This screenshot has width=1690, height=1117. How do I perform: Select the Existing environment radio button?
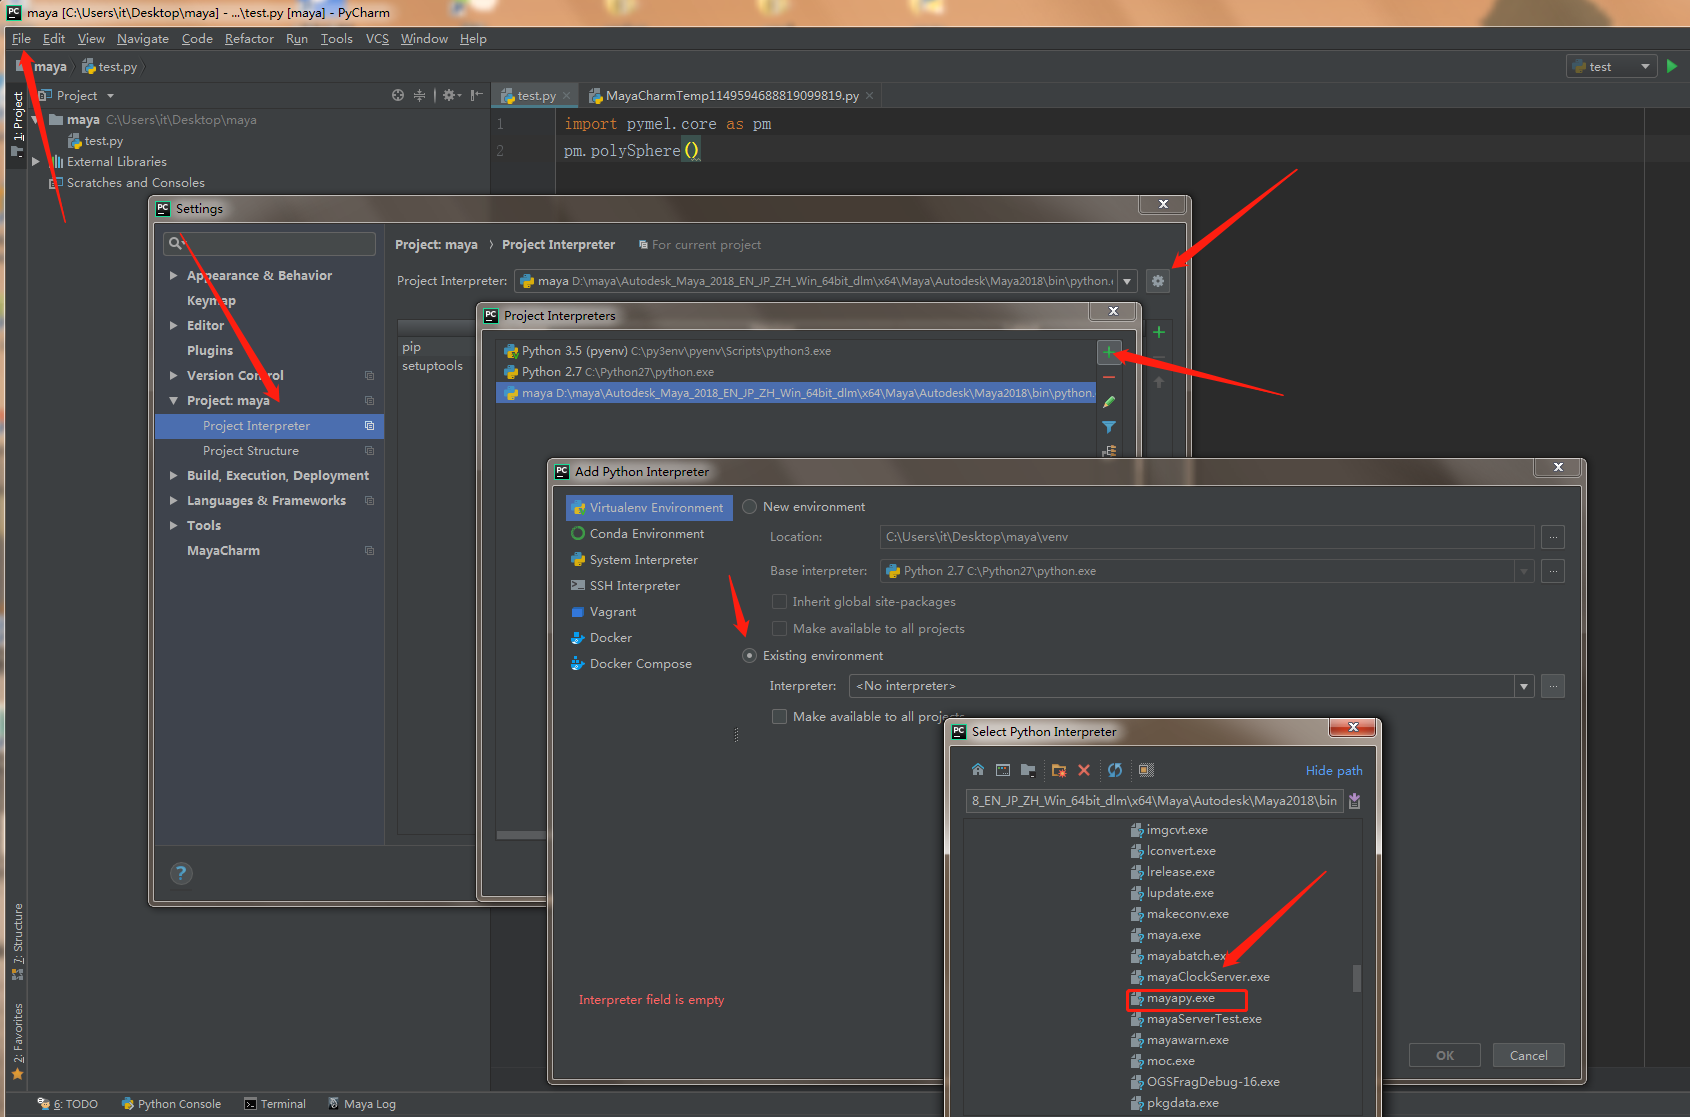pyautogui.click(x=750, y=656)
